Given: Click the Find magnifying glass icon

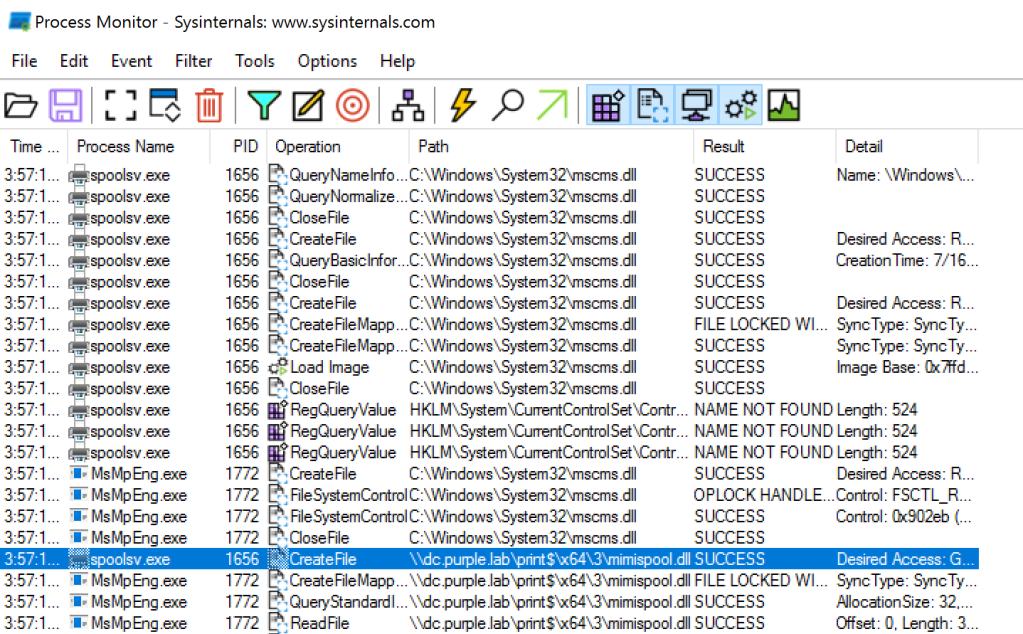Looking at the screenshot, I should point(508,105).
